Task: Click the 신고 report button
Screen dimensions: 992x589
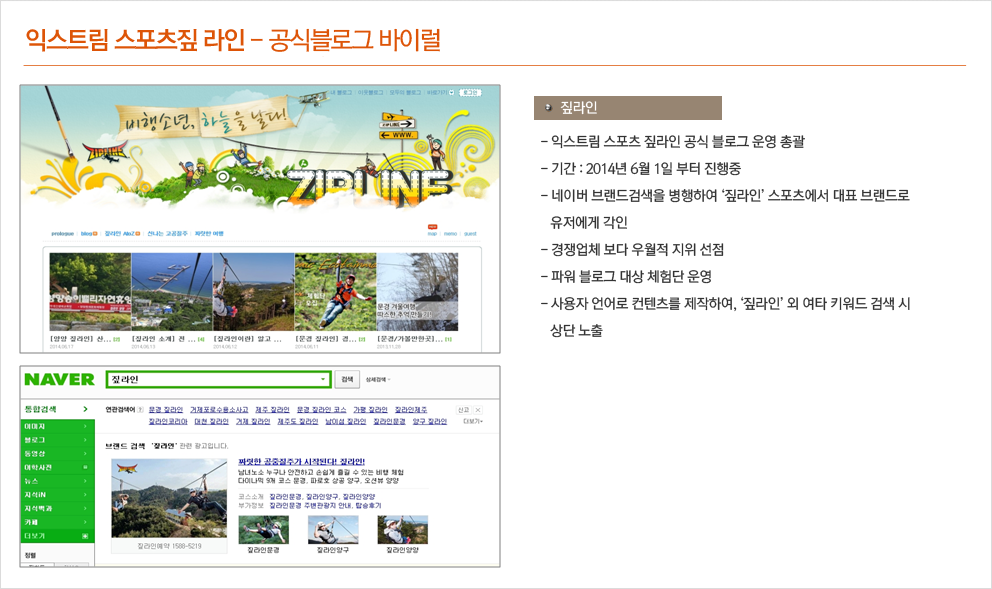Action: pos(464,410)
